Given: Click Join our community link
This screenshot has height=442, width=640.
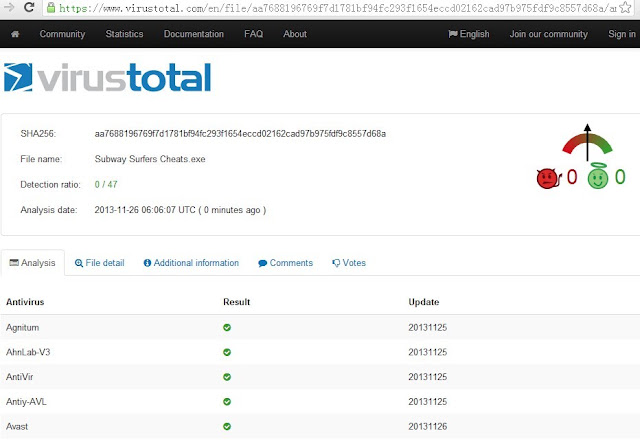Looking at the screenshot, I should (x=549, y=34).
